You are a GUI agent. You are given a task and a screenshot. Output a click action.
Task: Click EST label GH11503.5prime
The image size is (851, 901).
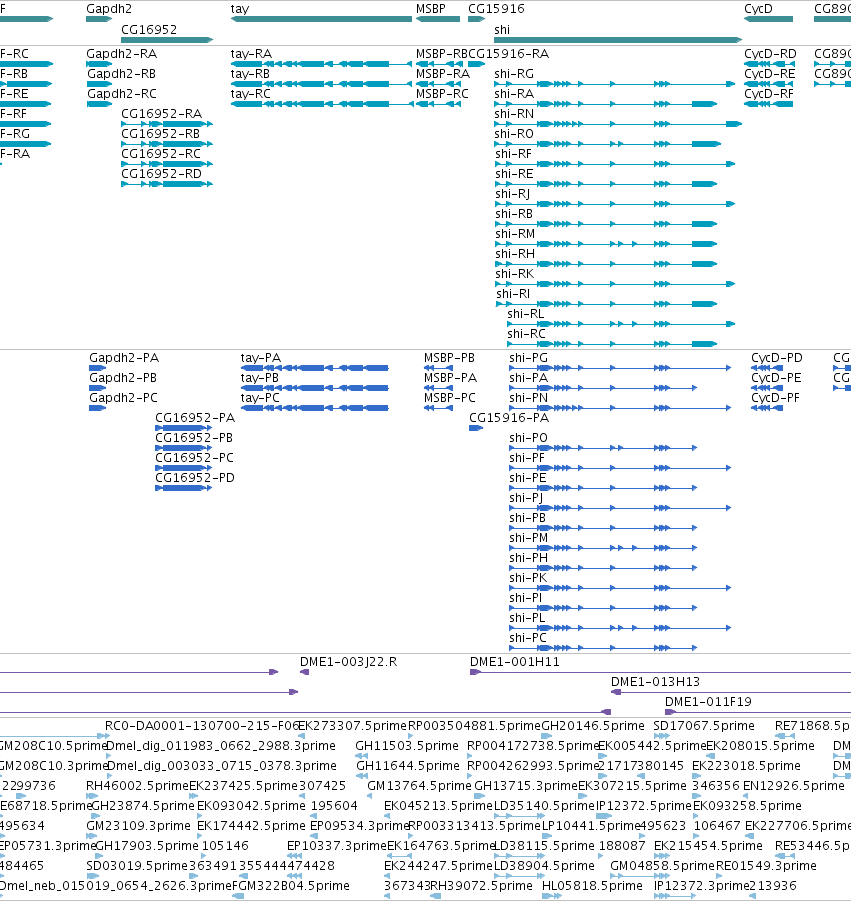407,746
